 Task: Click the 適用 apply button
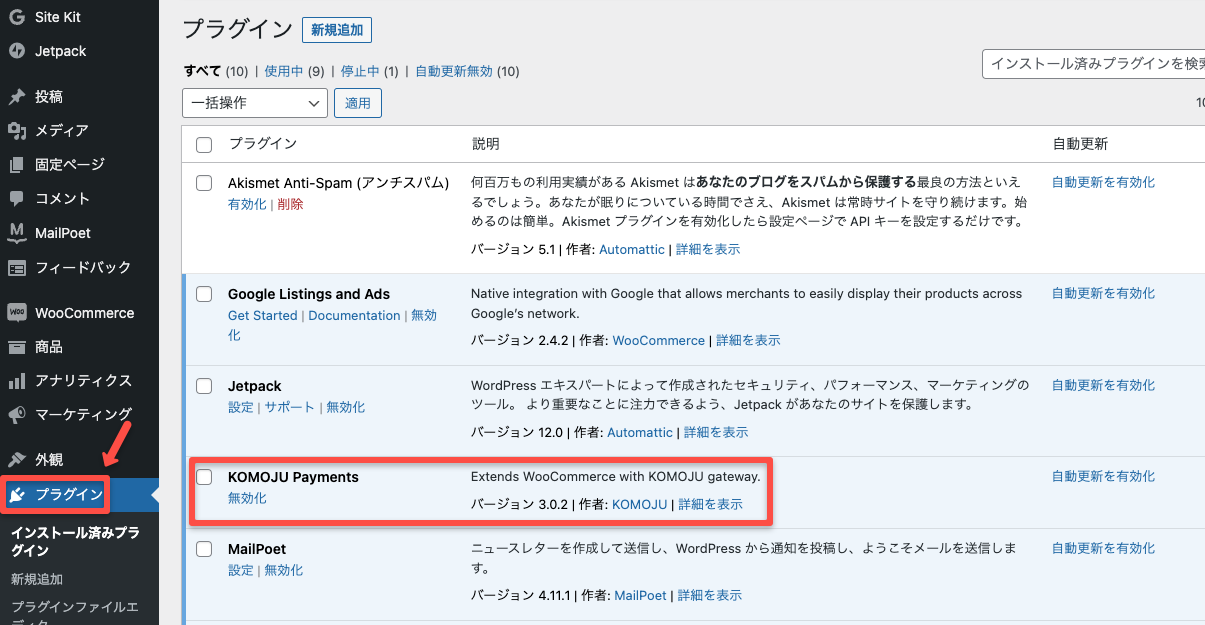tap(358, 103)
